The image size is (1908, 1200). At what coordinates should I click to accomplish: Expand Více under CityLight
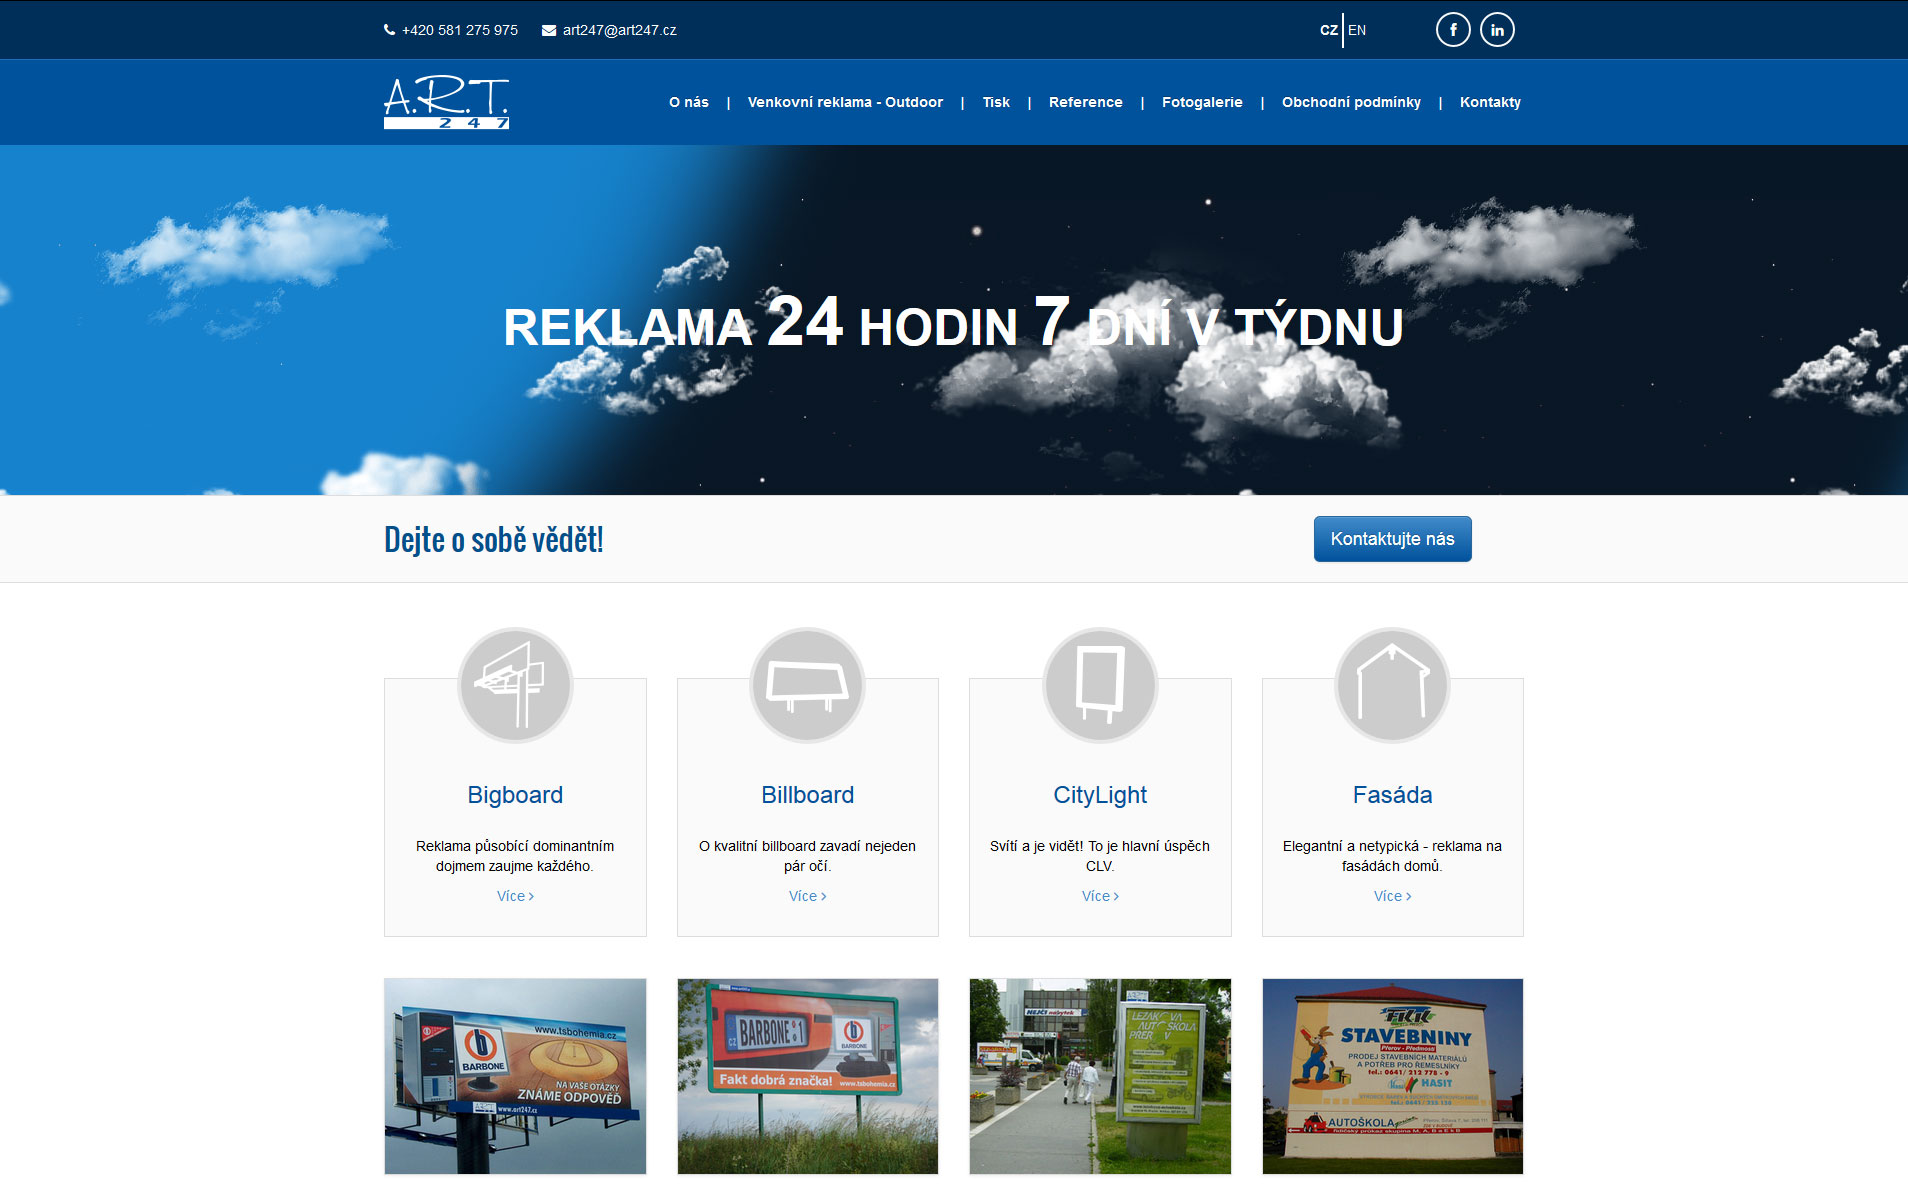click(1100, 896)
